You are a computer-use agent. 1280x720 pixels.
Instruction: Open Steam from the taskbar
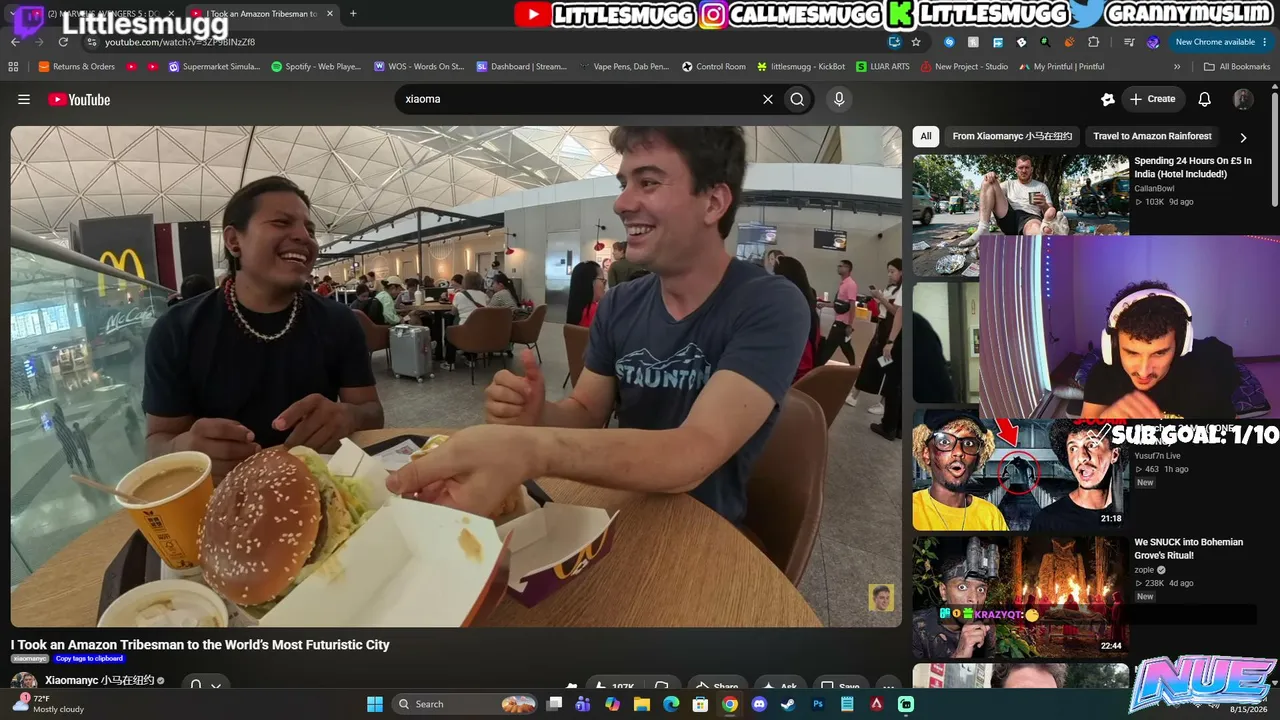(x=788, y=704)
